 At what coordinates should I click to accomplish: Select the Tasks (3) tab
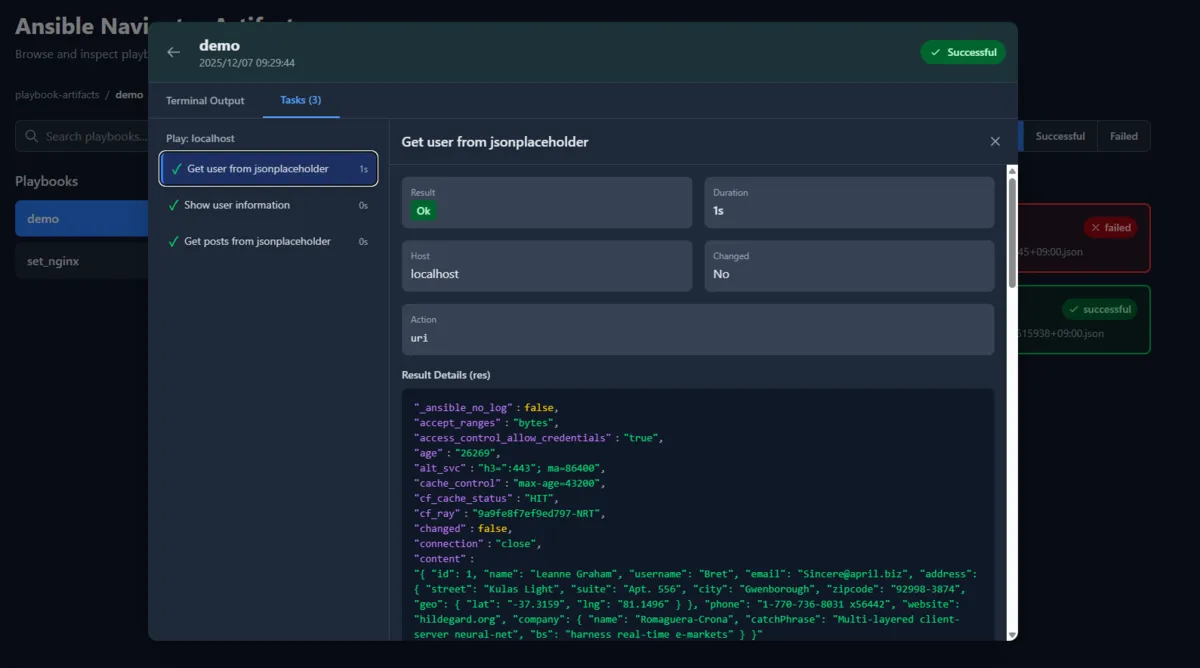click(301, 100)
